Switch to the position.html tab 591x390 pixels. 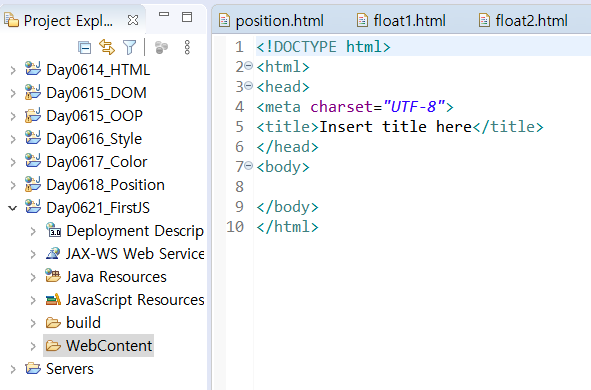(x=271, y=20)
